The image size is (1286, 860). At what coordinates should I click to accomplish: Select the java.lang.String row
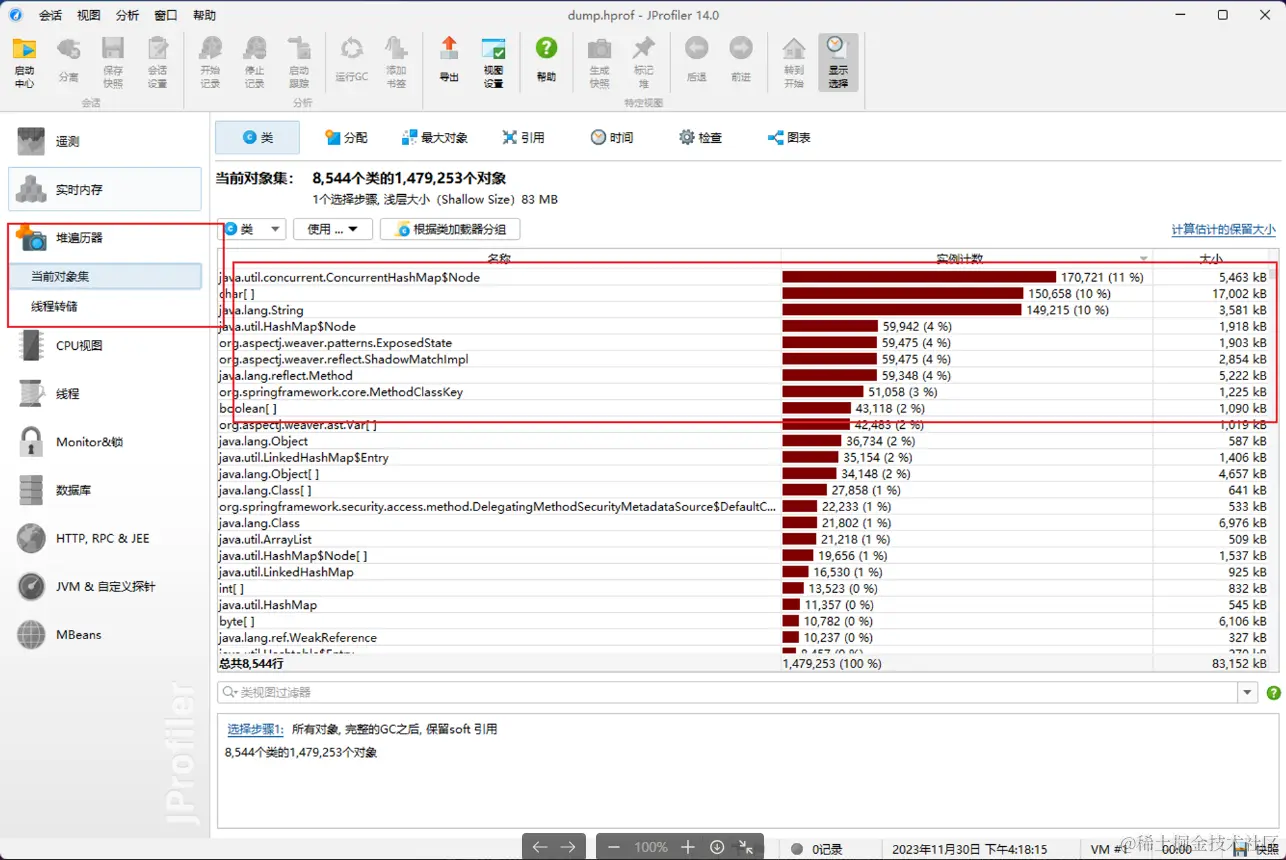tap(745, 310)
